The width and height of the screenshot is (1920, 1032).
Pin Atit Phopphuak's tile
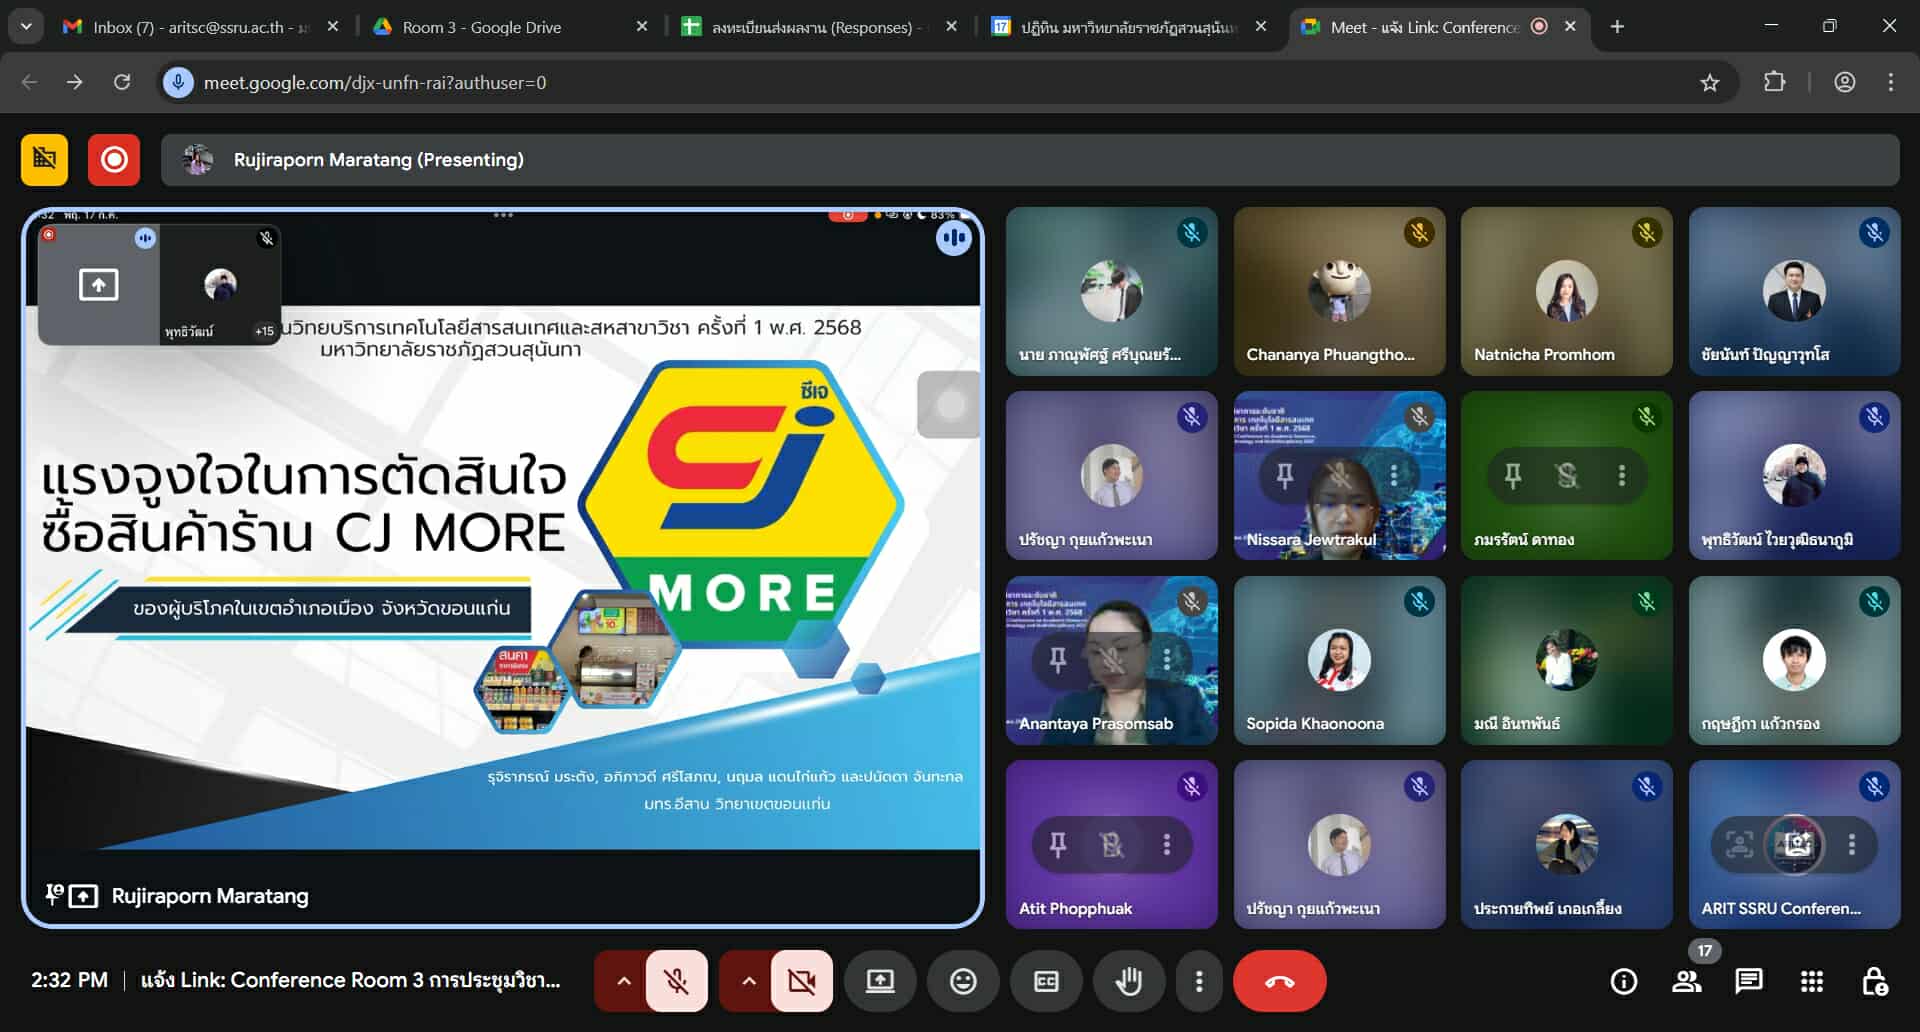[x=1058, y=845]
